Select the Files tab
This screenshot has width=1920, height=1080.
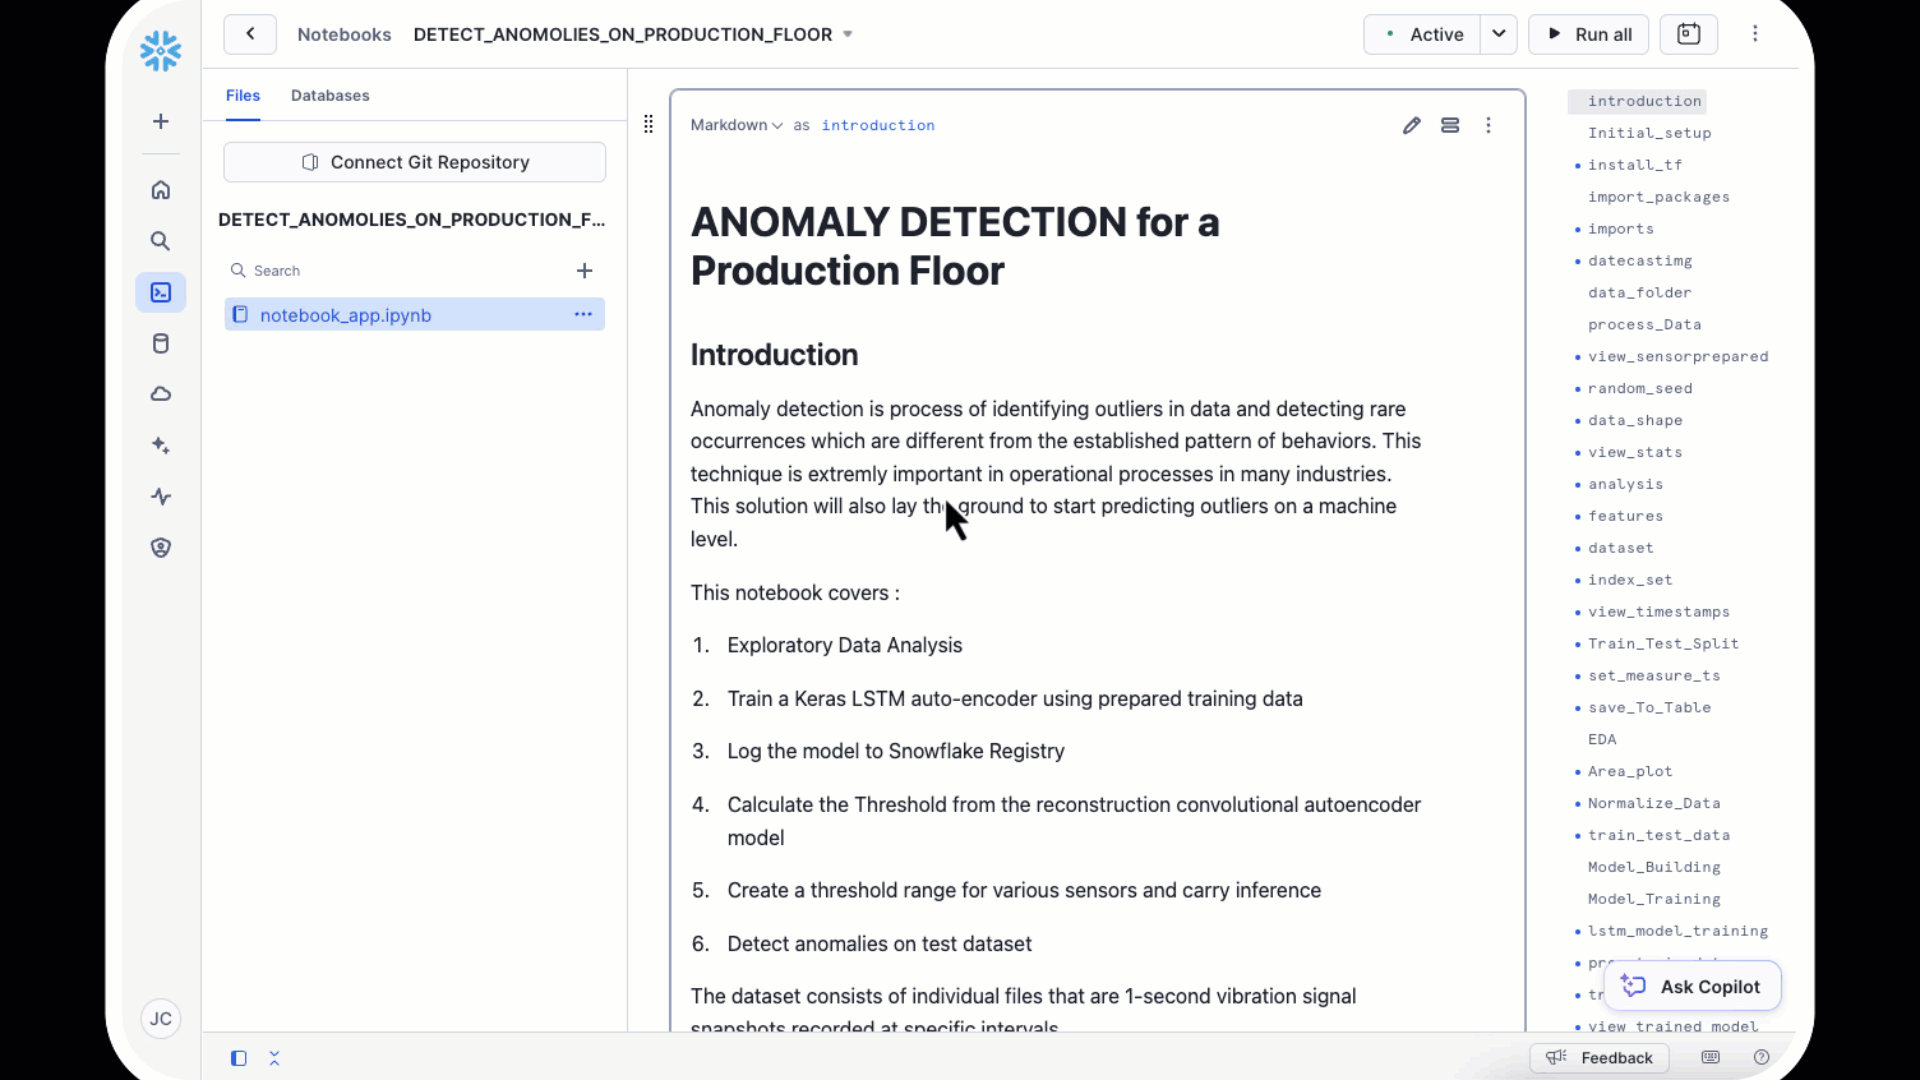pyautogui.click(x=243, y=95)
